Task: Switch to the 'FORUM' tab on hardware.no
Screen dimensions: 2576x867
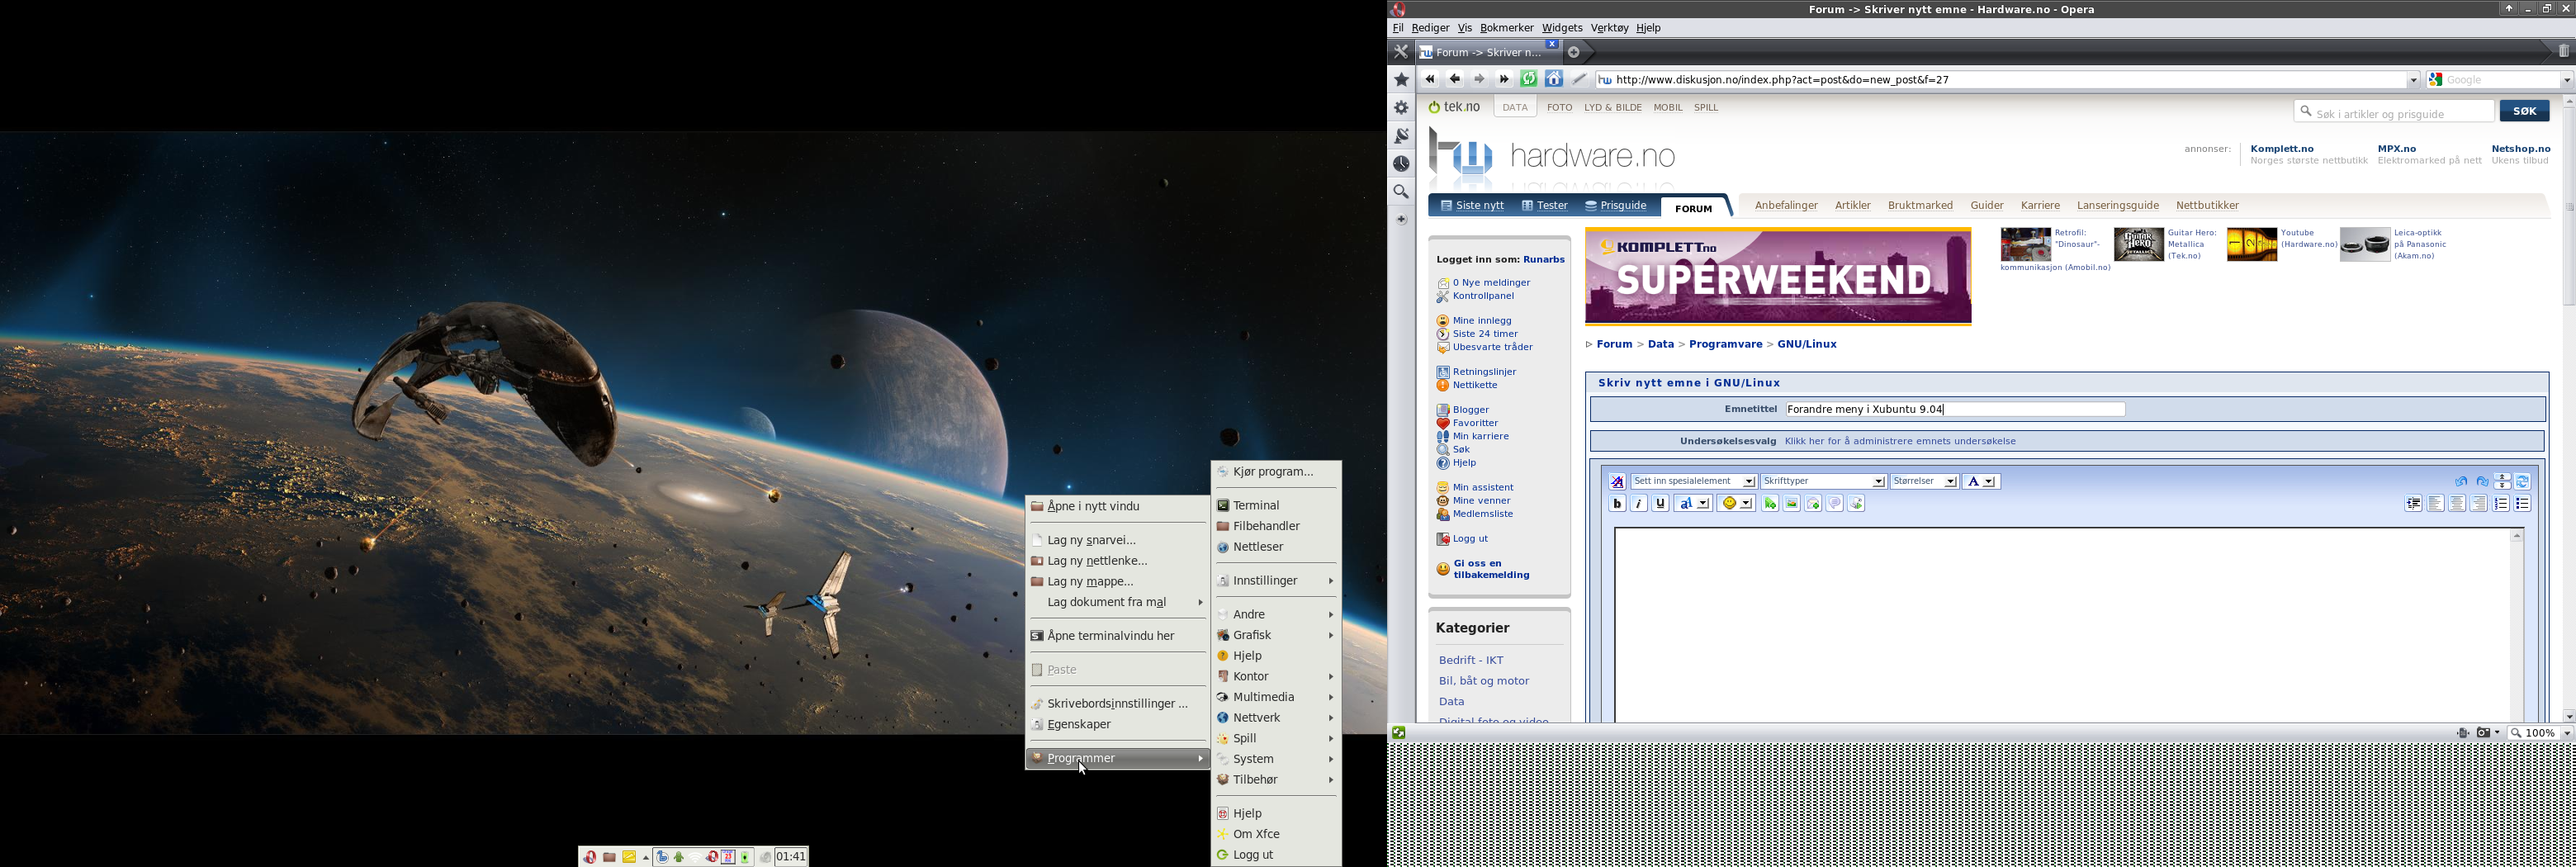Action: point(1693,208)
